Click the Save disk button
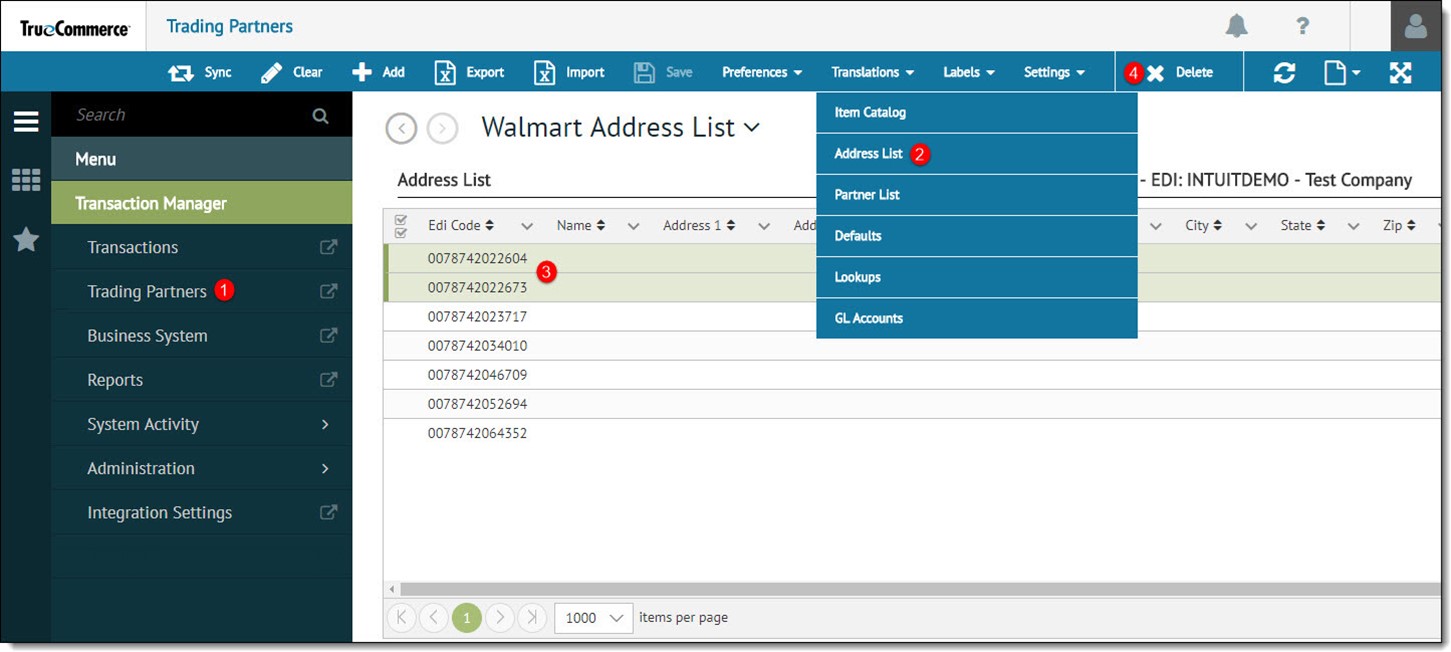The image size is (1451, 652). [x=663, y=72]
